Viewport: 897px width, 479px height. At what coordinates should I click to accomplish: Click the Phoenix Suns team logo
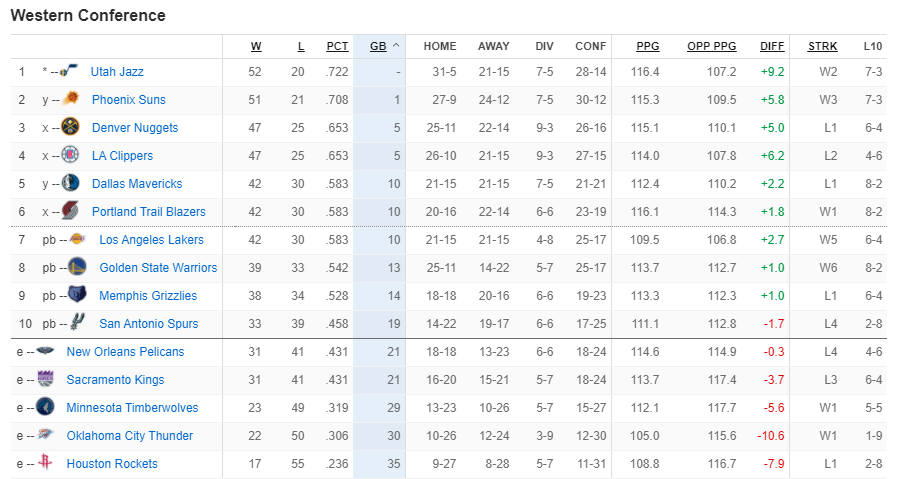(70, 98)
